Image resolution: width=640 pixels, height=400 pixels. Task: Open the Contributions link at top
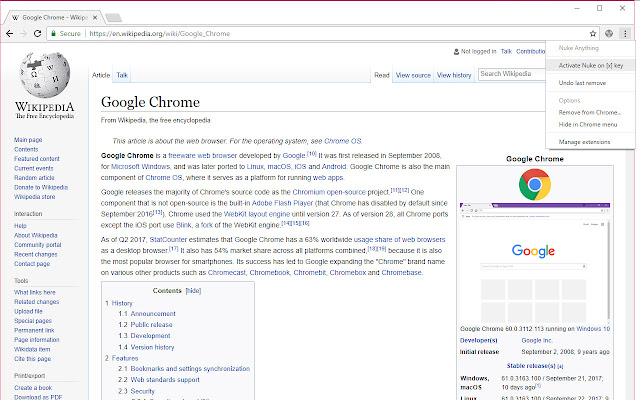coord(530,51)
